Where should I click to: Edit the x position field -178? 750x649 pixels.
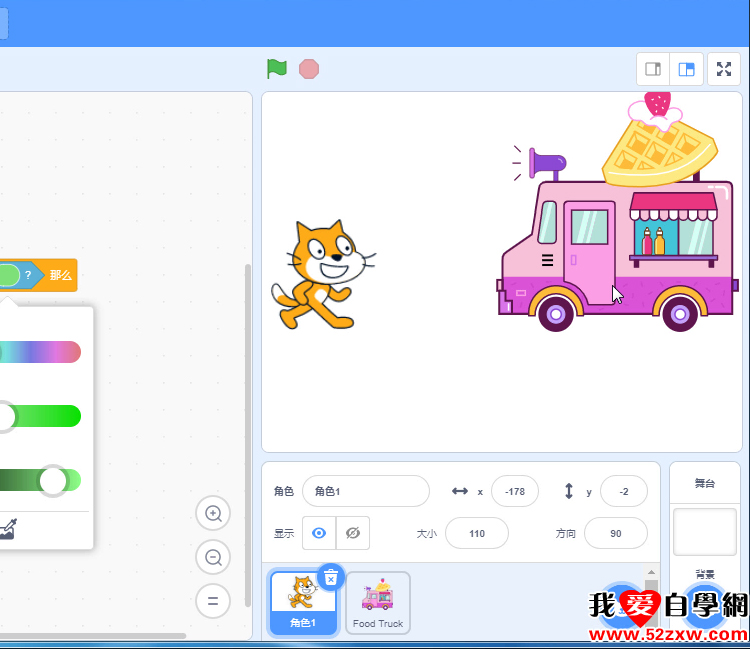coord(515,491)
